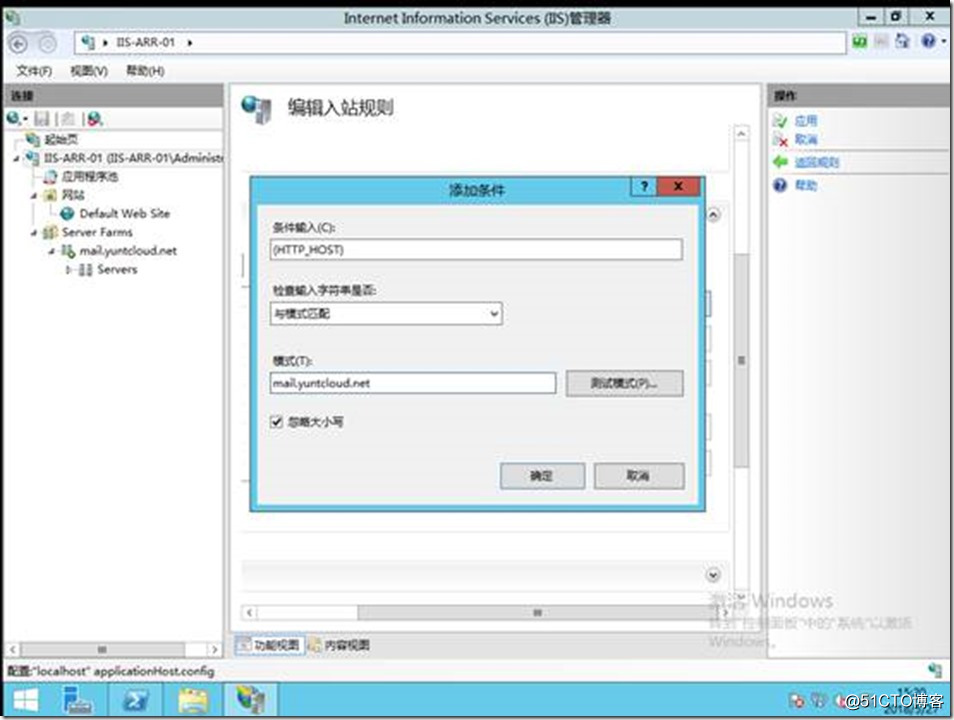Click the Back navigation arrow

(18, 44)
